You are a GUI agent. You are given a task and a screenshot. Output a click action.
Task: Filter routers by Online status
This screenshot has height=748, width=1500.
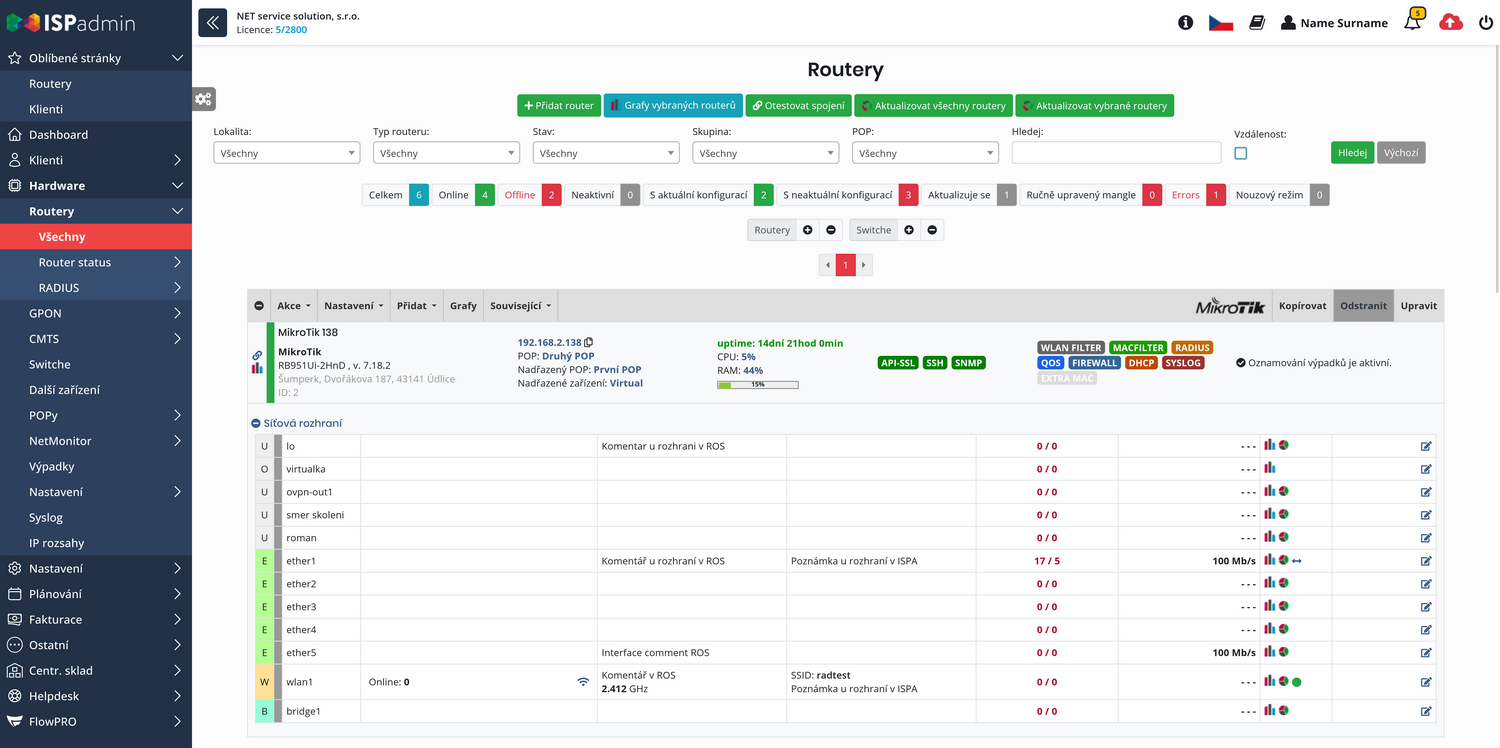463,195
